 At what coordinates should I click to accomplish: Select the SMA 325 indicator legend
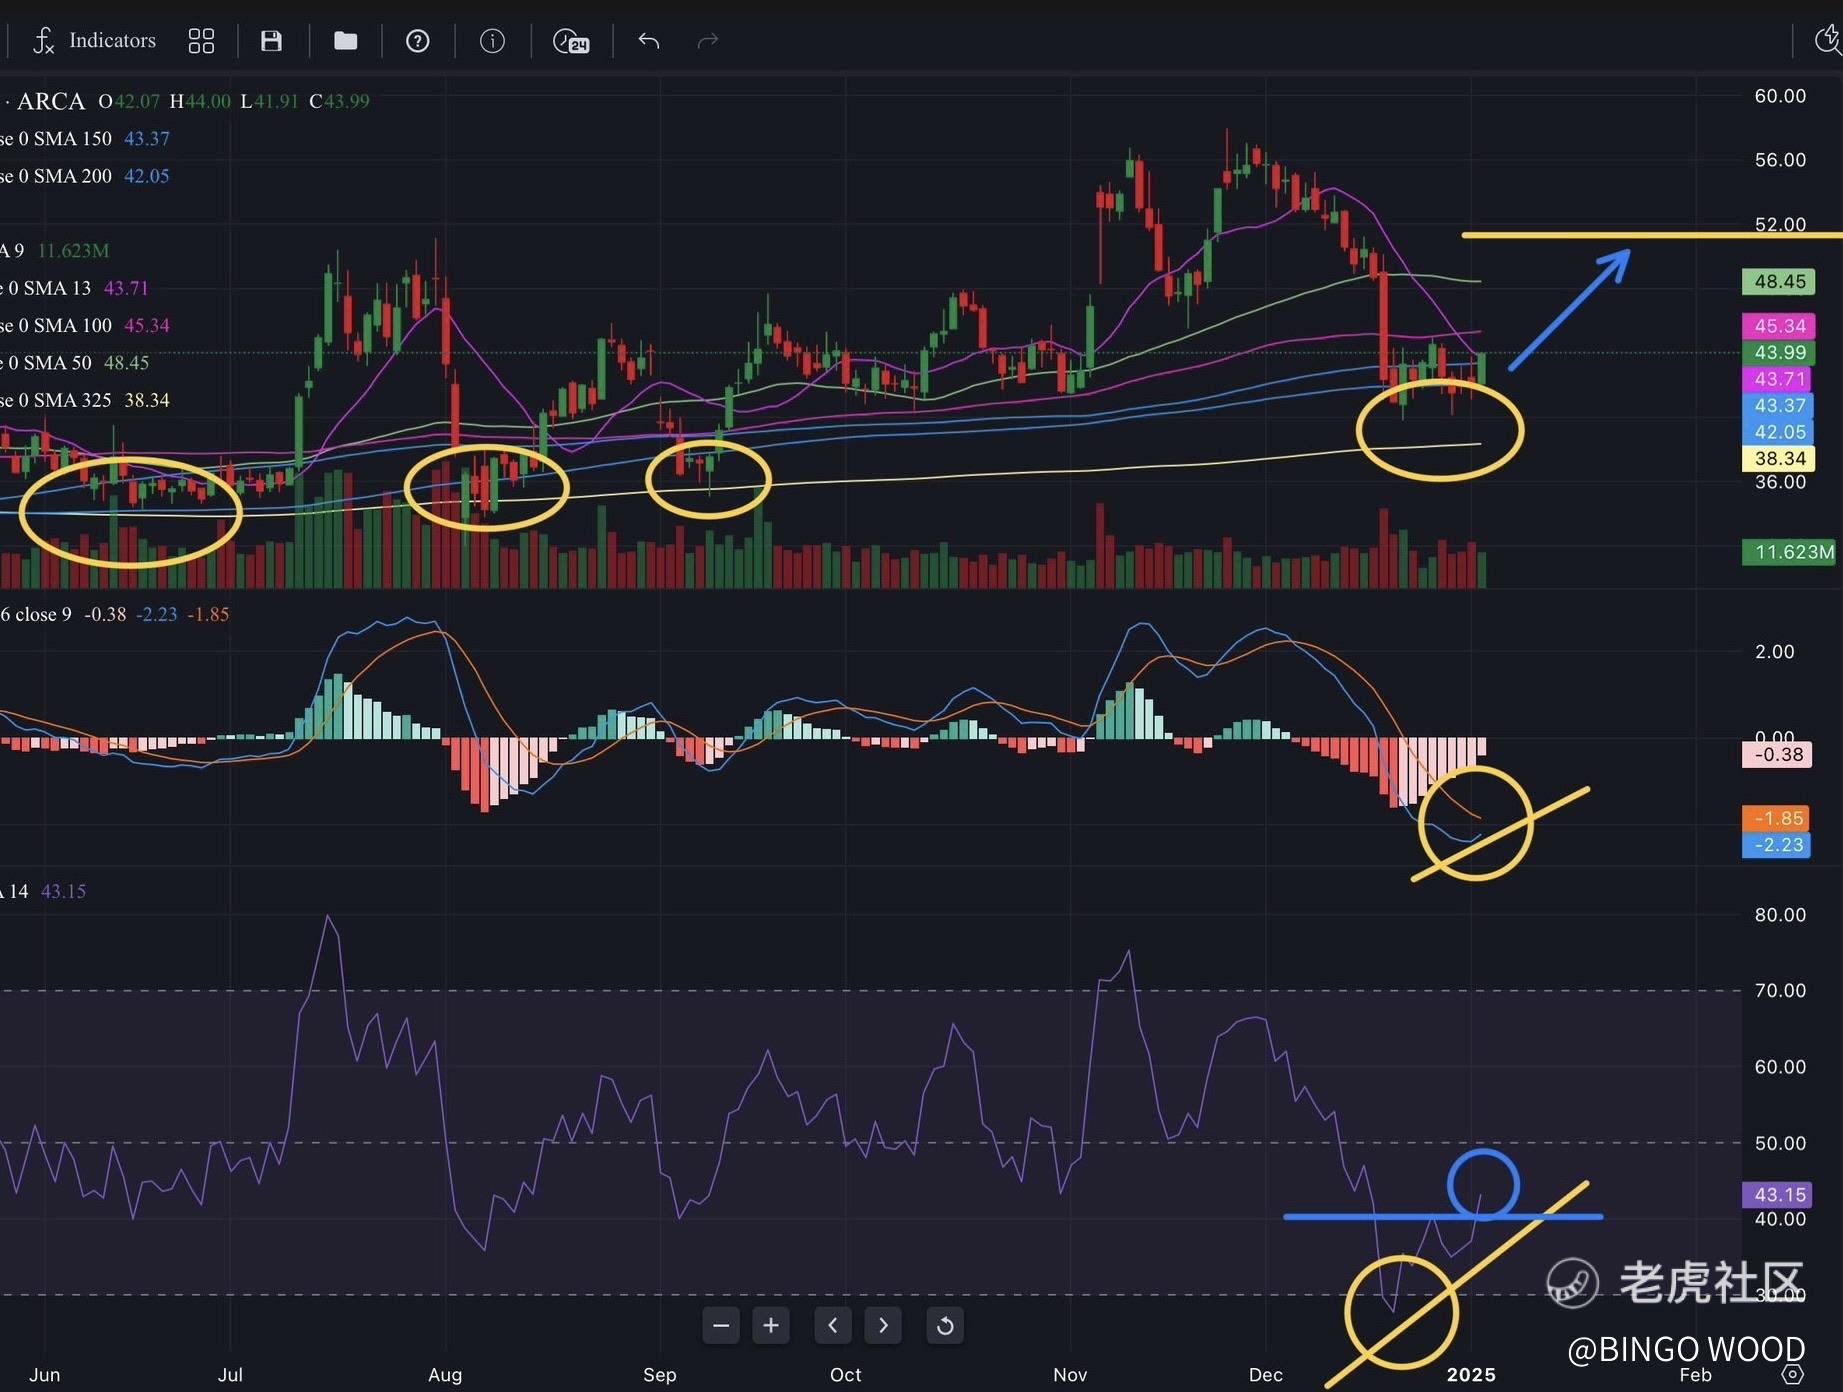point(85,400)
